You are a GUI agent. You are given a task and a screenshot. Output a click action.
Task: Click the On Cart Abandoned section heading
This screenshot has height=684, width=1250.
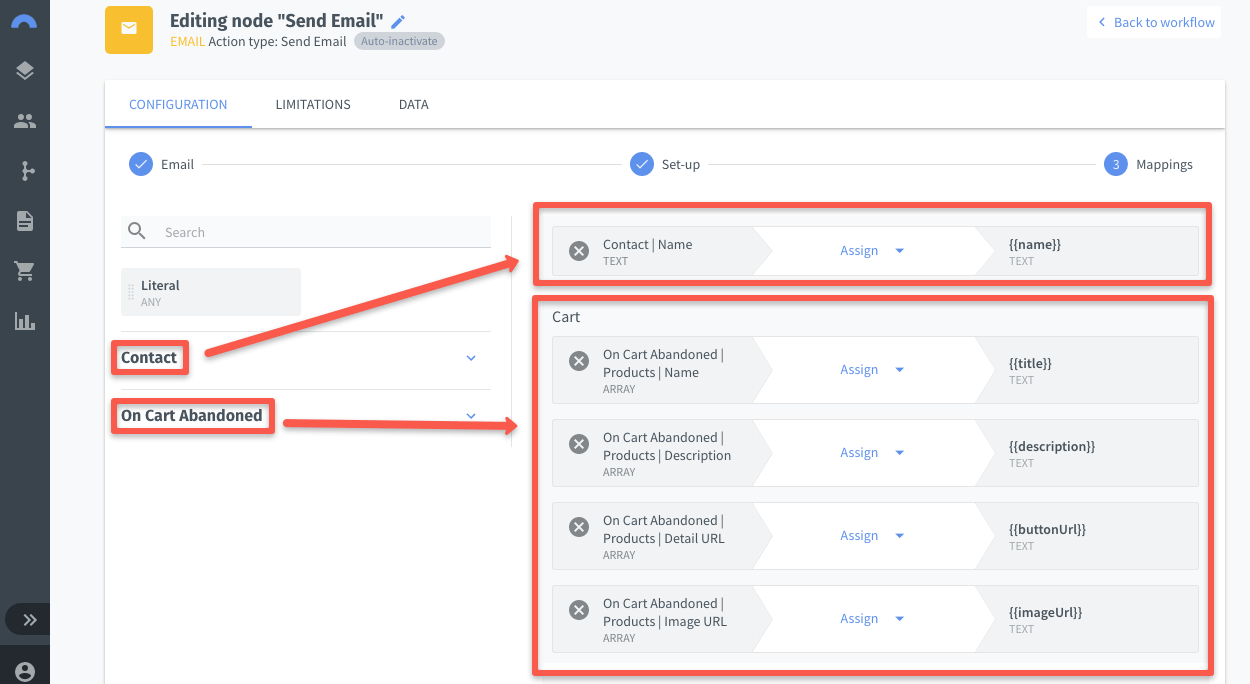coord(192,416)
